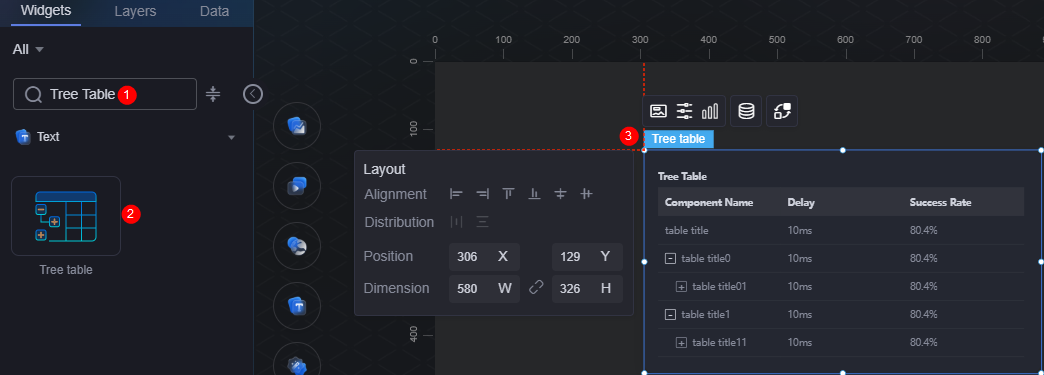
Task: Switch to the Data tab
Action: pyautogui.click(x=214, y=11)
